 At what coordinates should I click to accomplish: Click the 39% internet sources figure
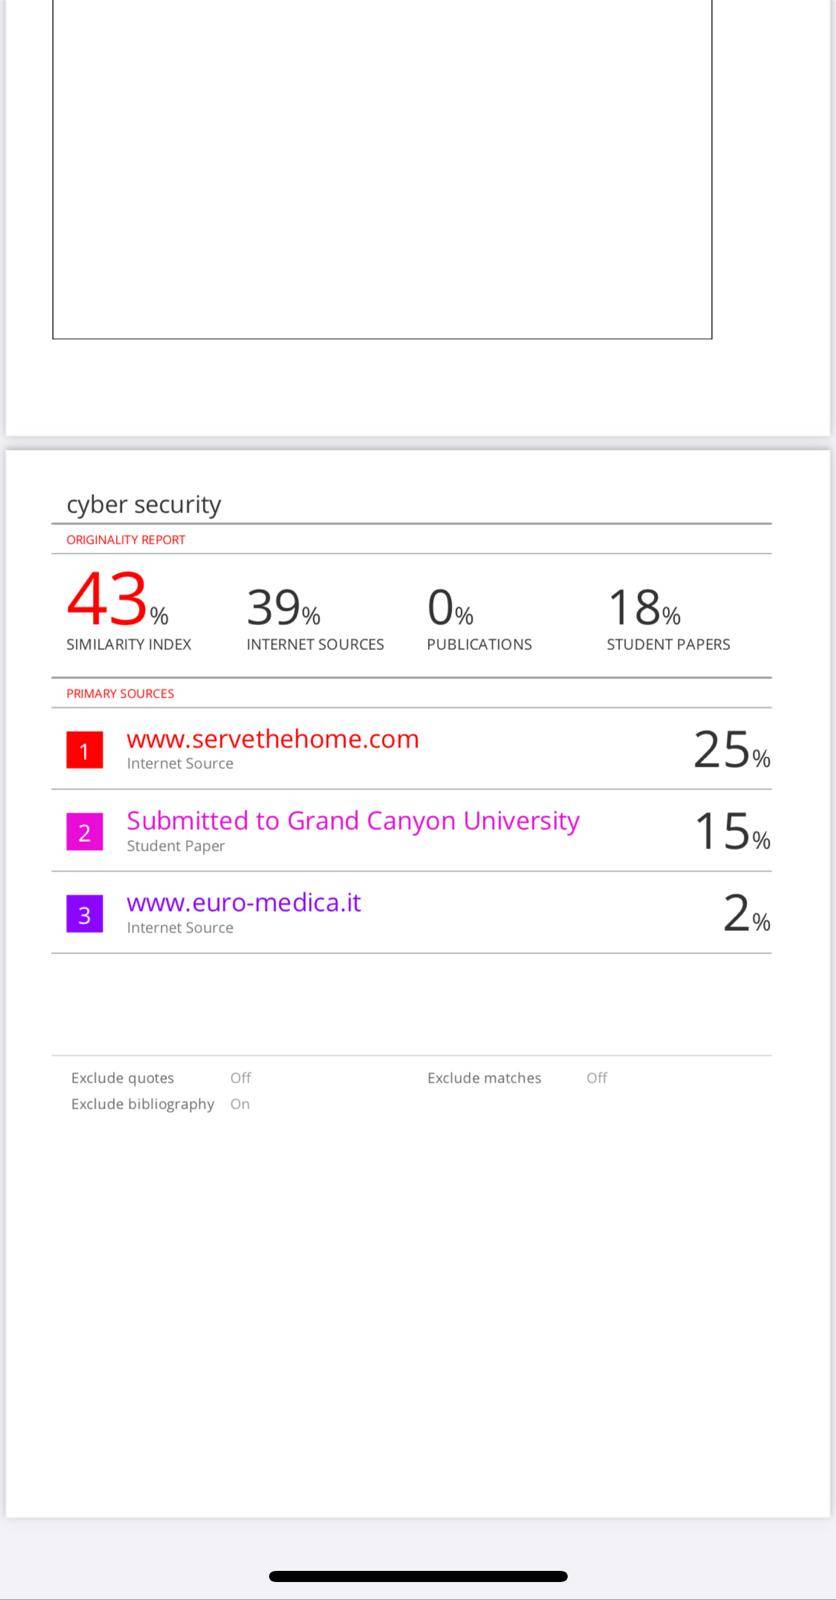tap(283, 607)
